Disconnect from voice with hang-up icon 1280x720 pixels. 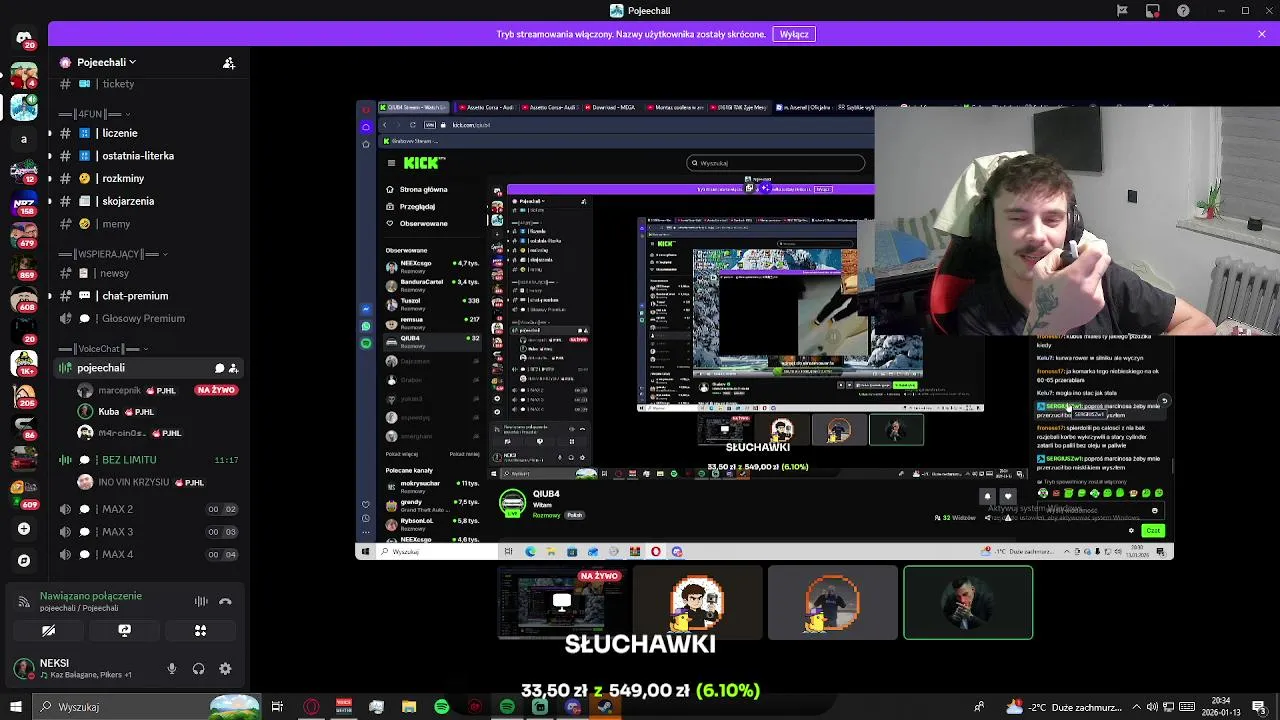[225, 602]
